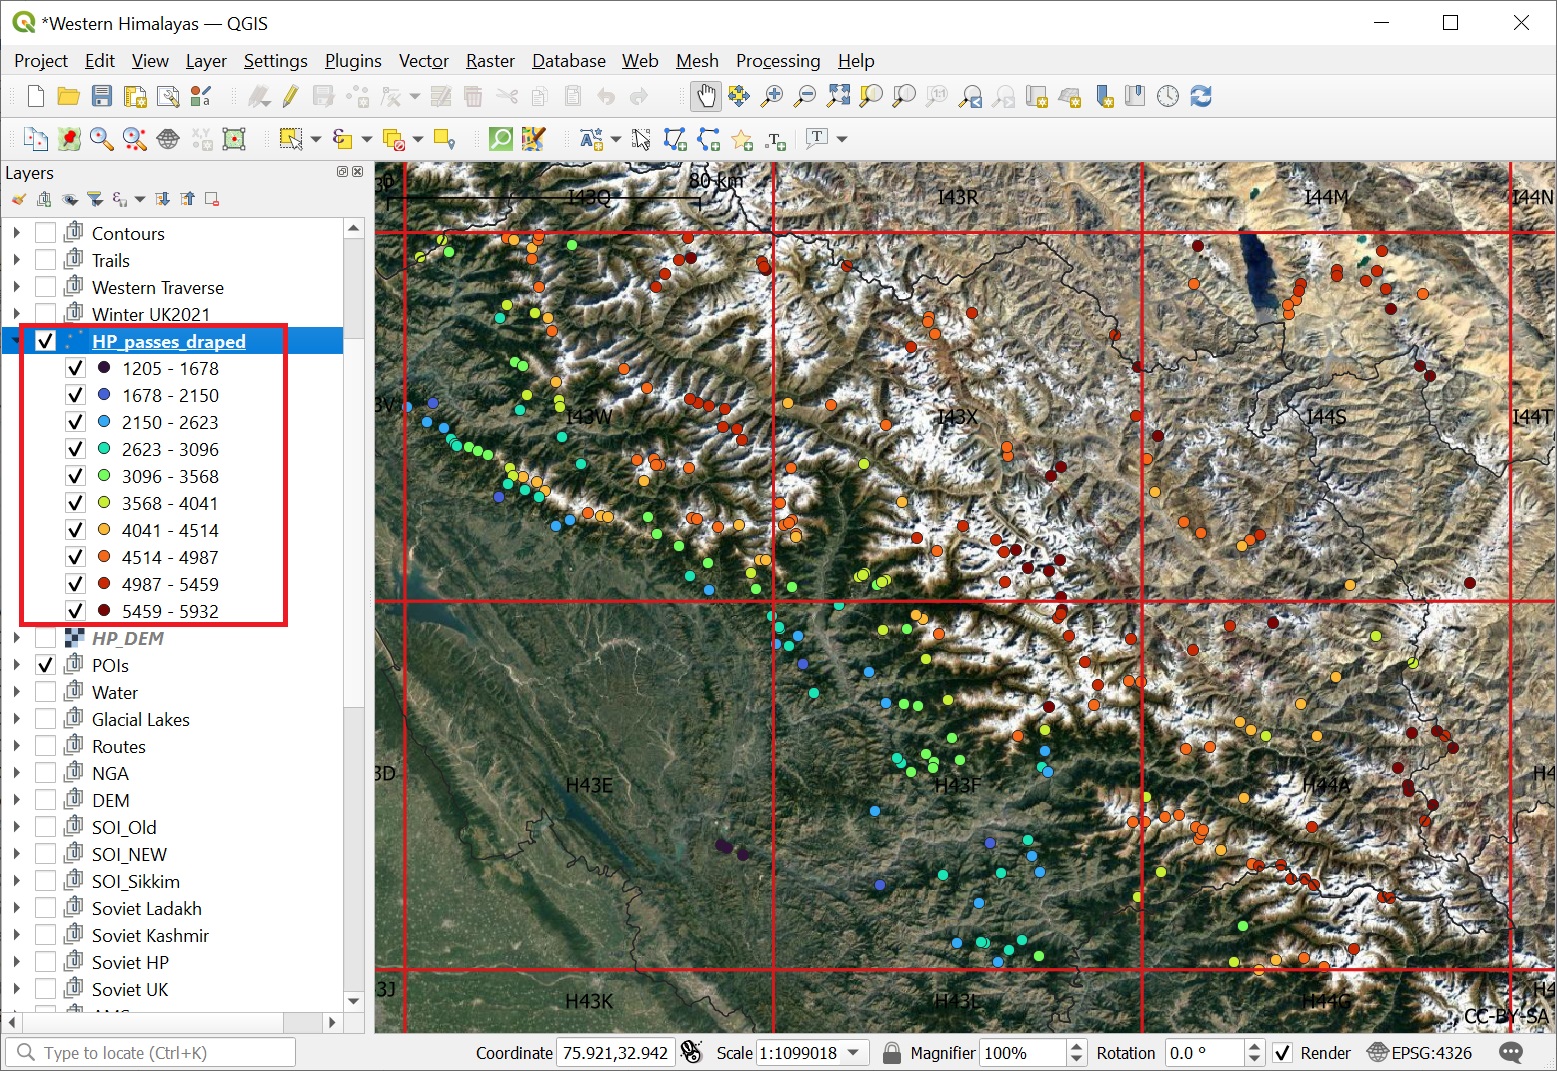Click the Identify Features green magnifier icon
The image size is (1557, 1071).
pyautogui.click(x=500, y=139)
